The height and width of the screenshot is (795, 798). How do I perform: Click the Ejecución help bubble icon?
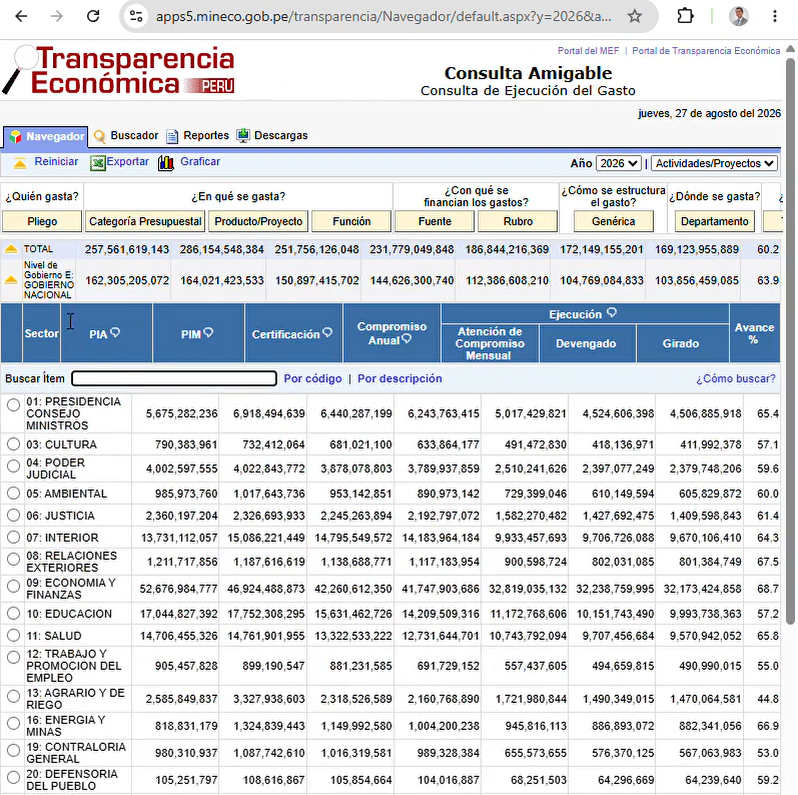pos(612,313)
